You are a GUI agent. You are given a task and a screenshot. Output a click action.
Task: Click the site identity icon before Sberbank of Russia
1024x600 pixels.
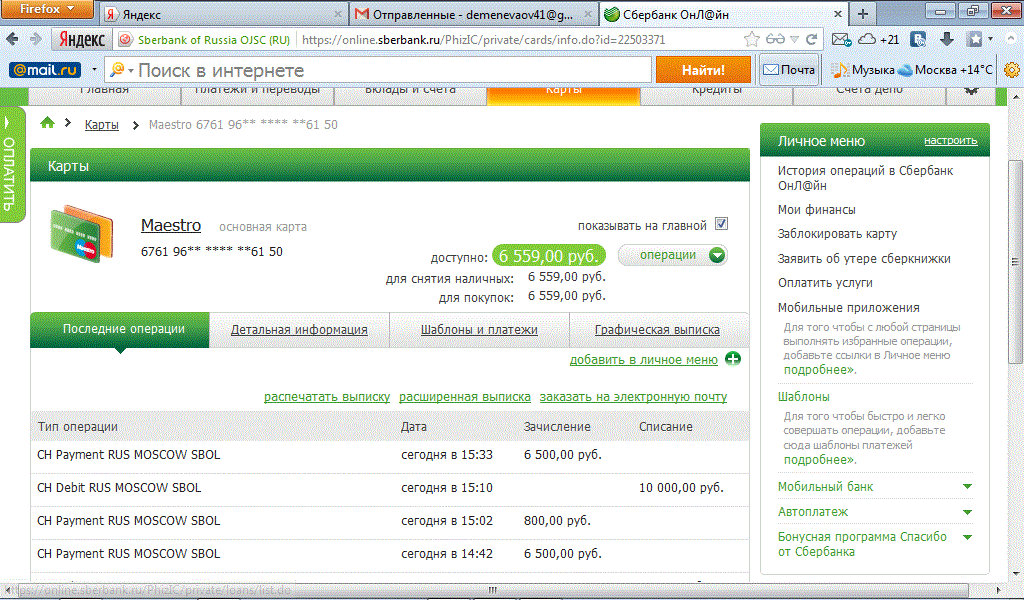click(125, 40)
